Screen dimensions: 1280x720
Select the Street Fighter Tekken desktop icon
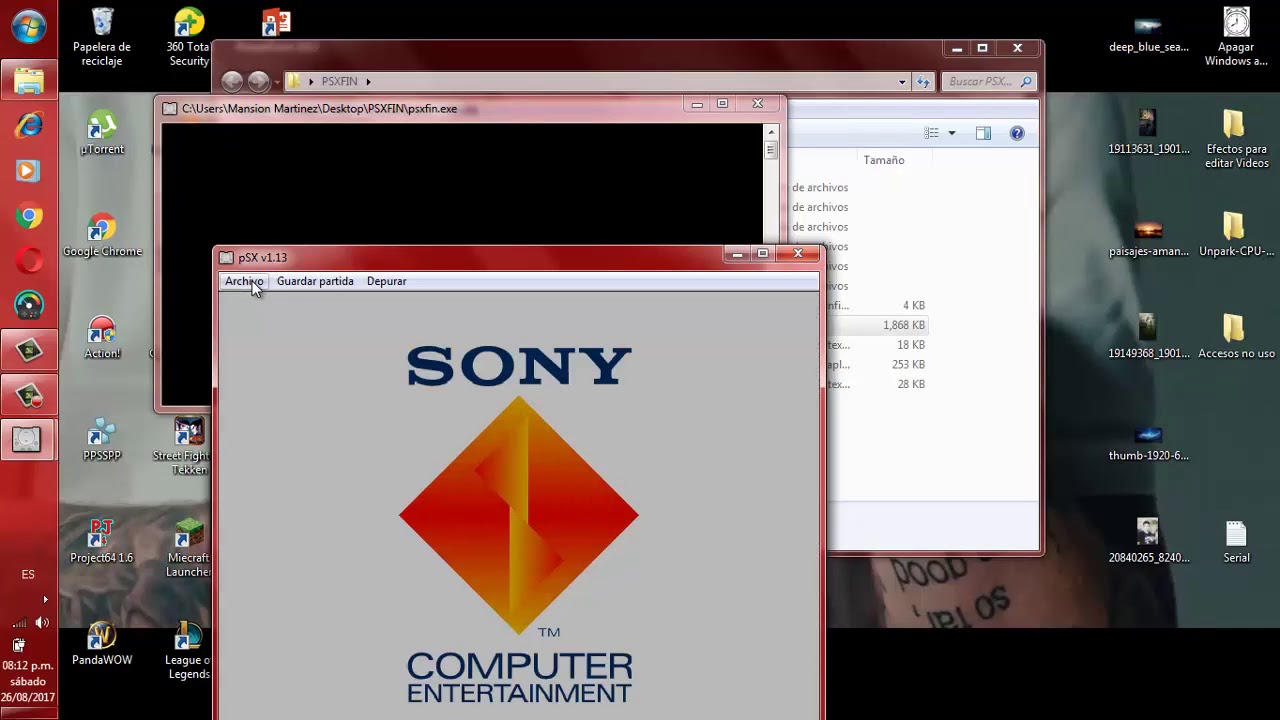(x=181, y=446)
